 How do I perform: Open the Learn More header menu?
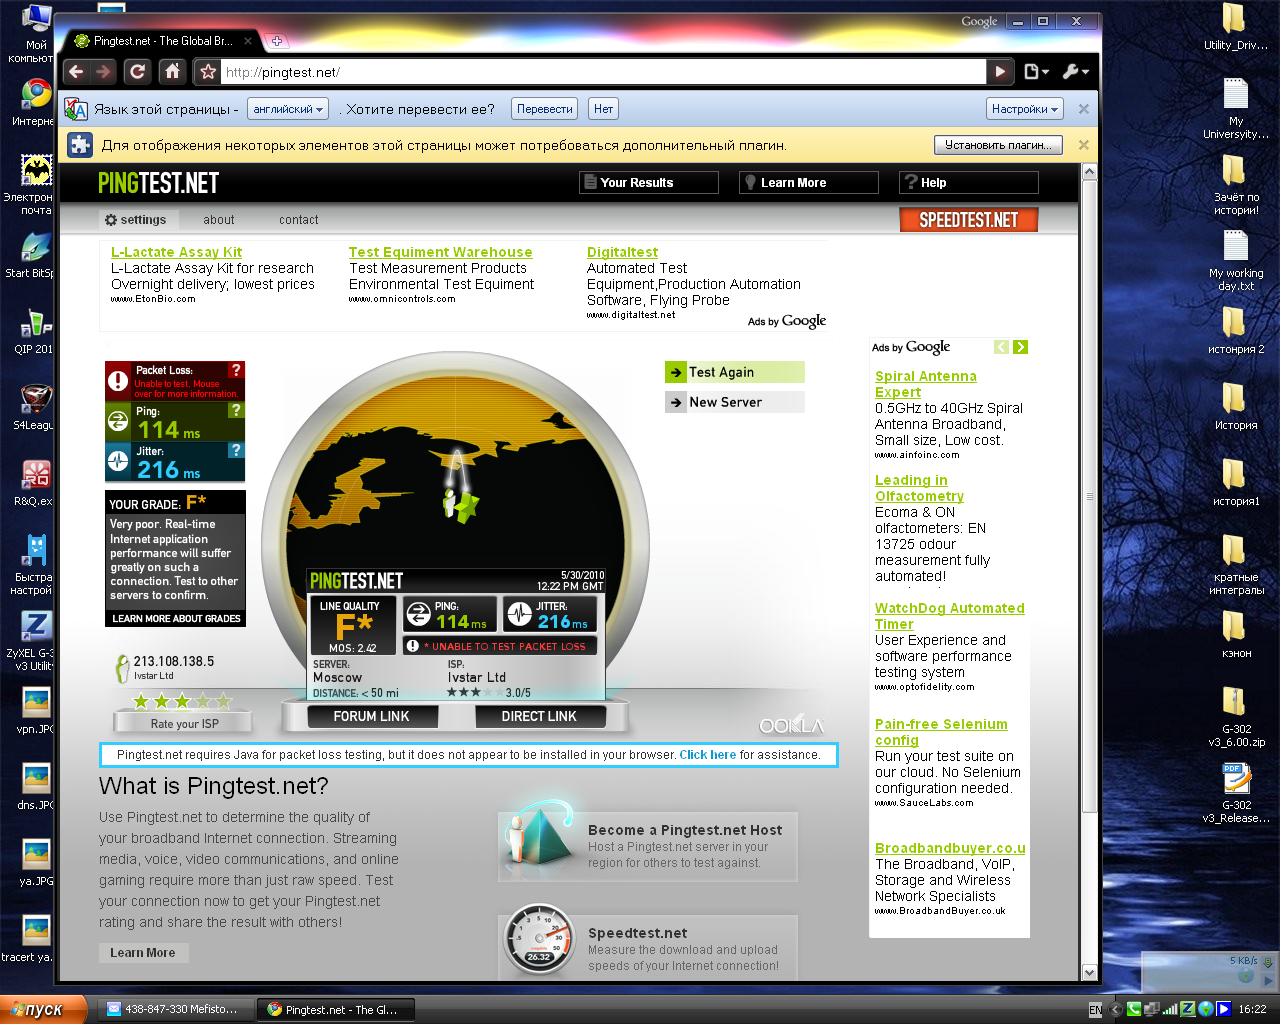808,183
